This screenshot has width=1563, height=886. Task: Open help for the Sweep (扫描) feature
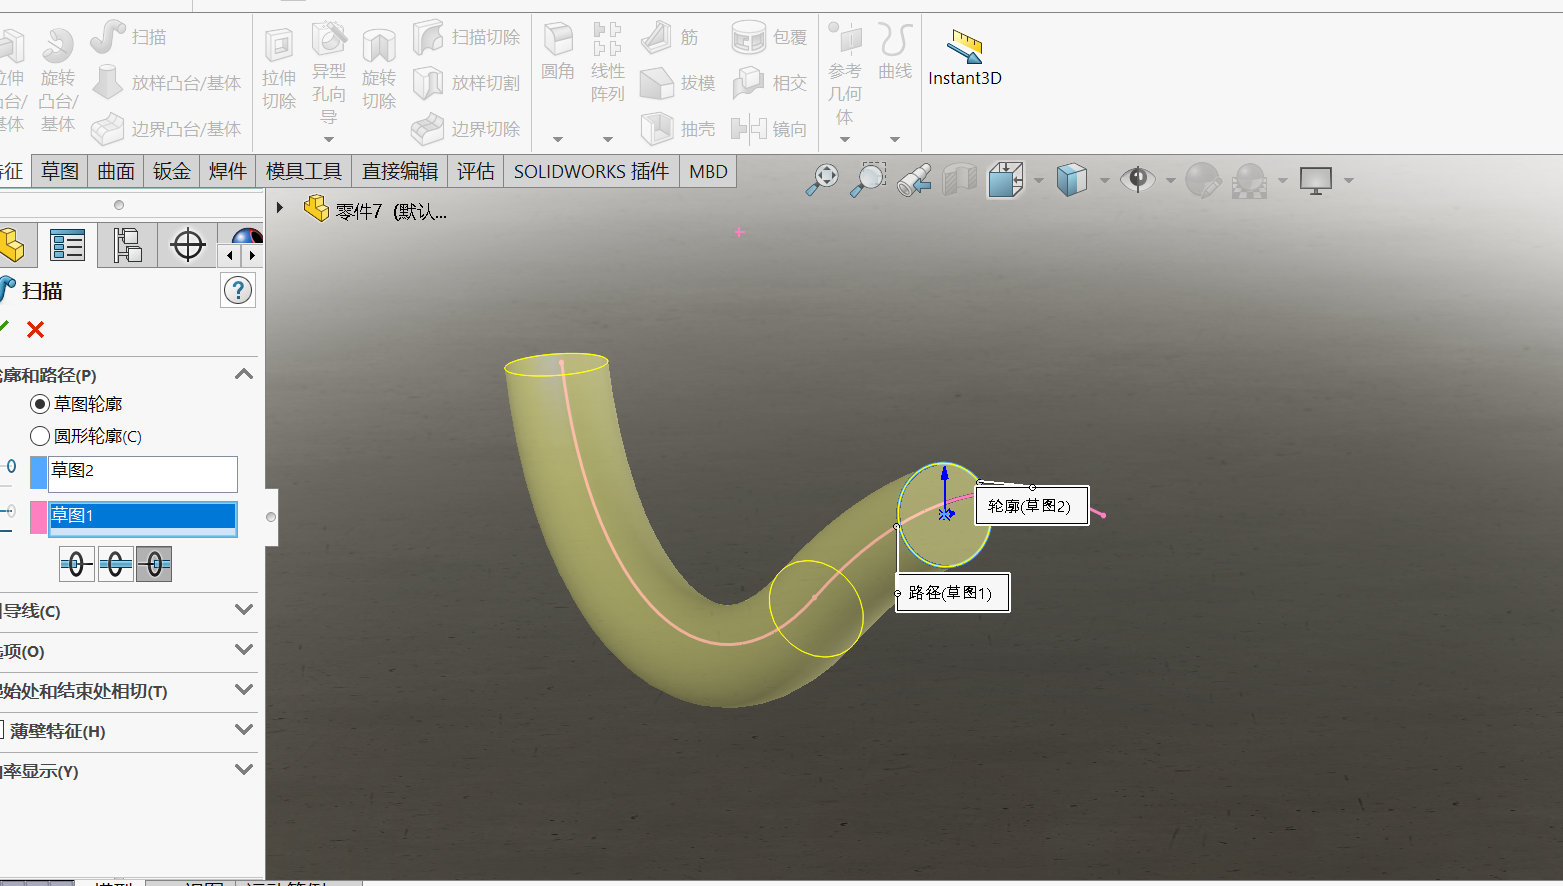coord(238,291)
